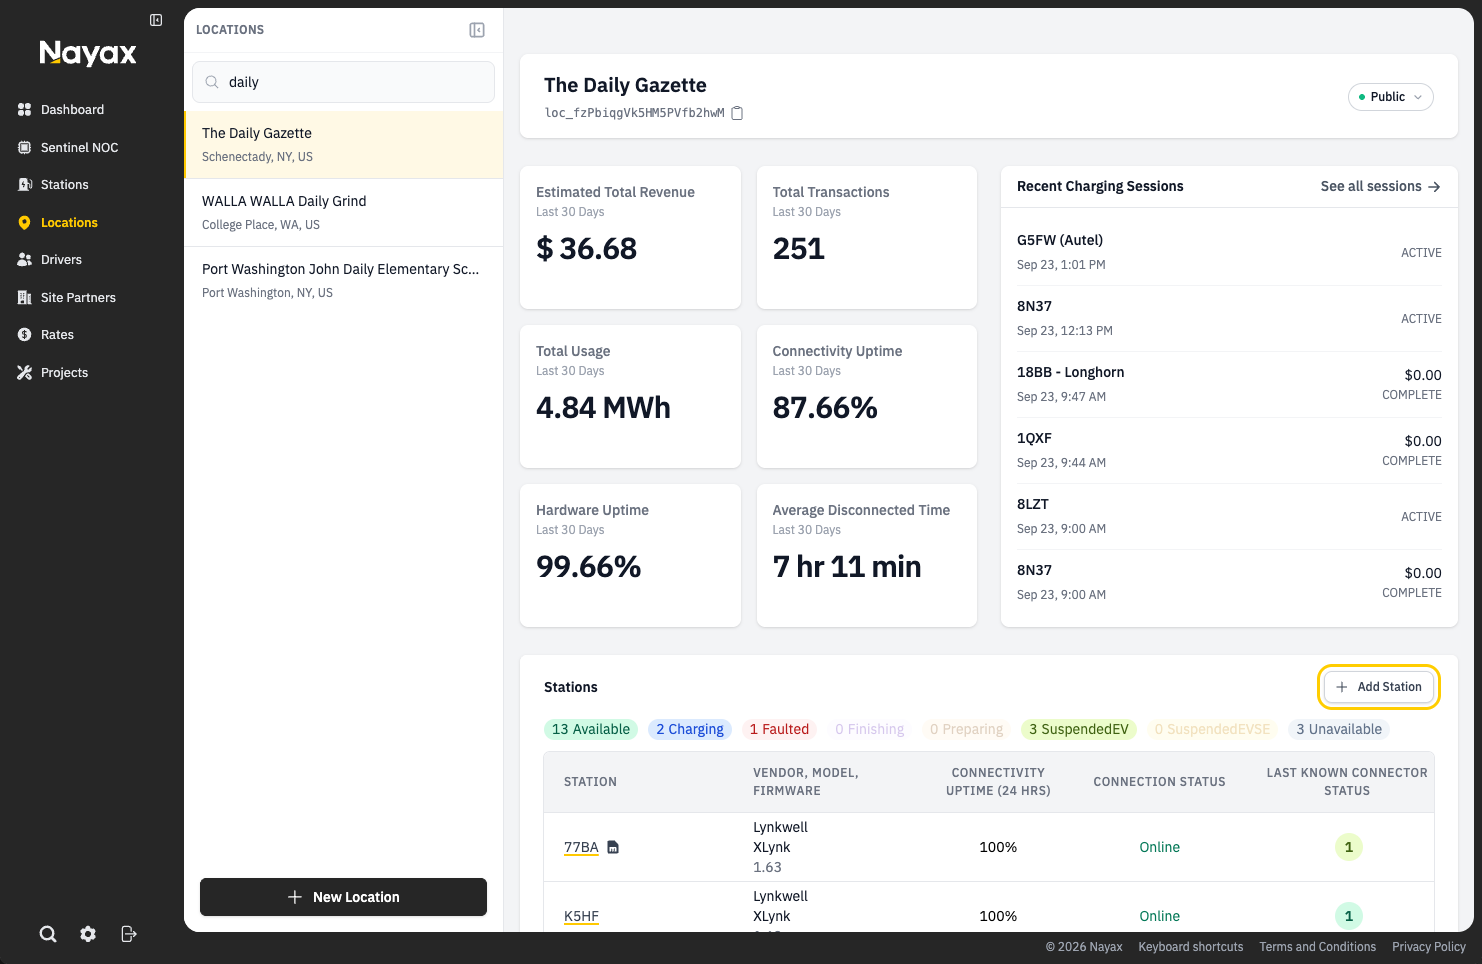Toggle the 2 Charging status filter
This screenshot has width=1482, height=964.
click(x=690, y=729)
